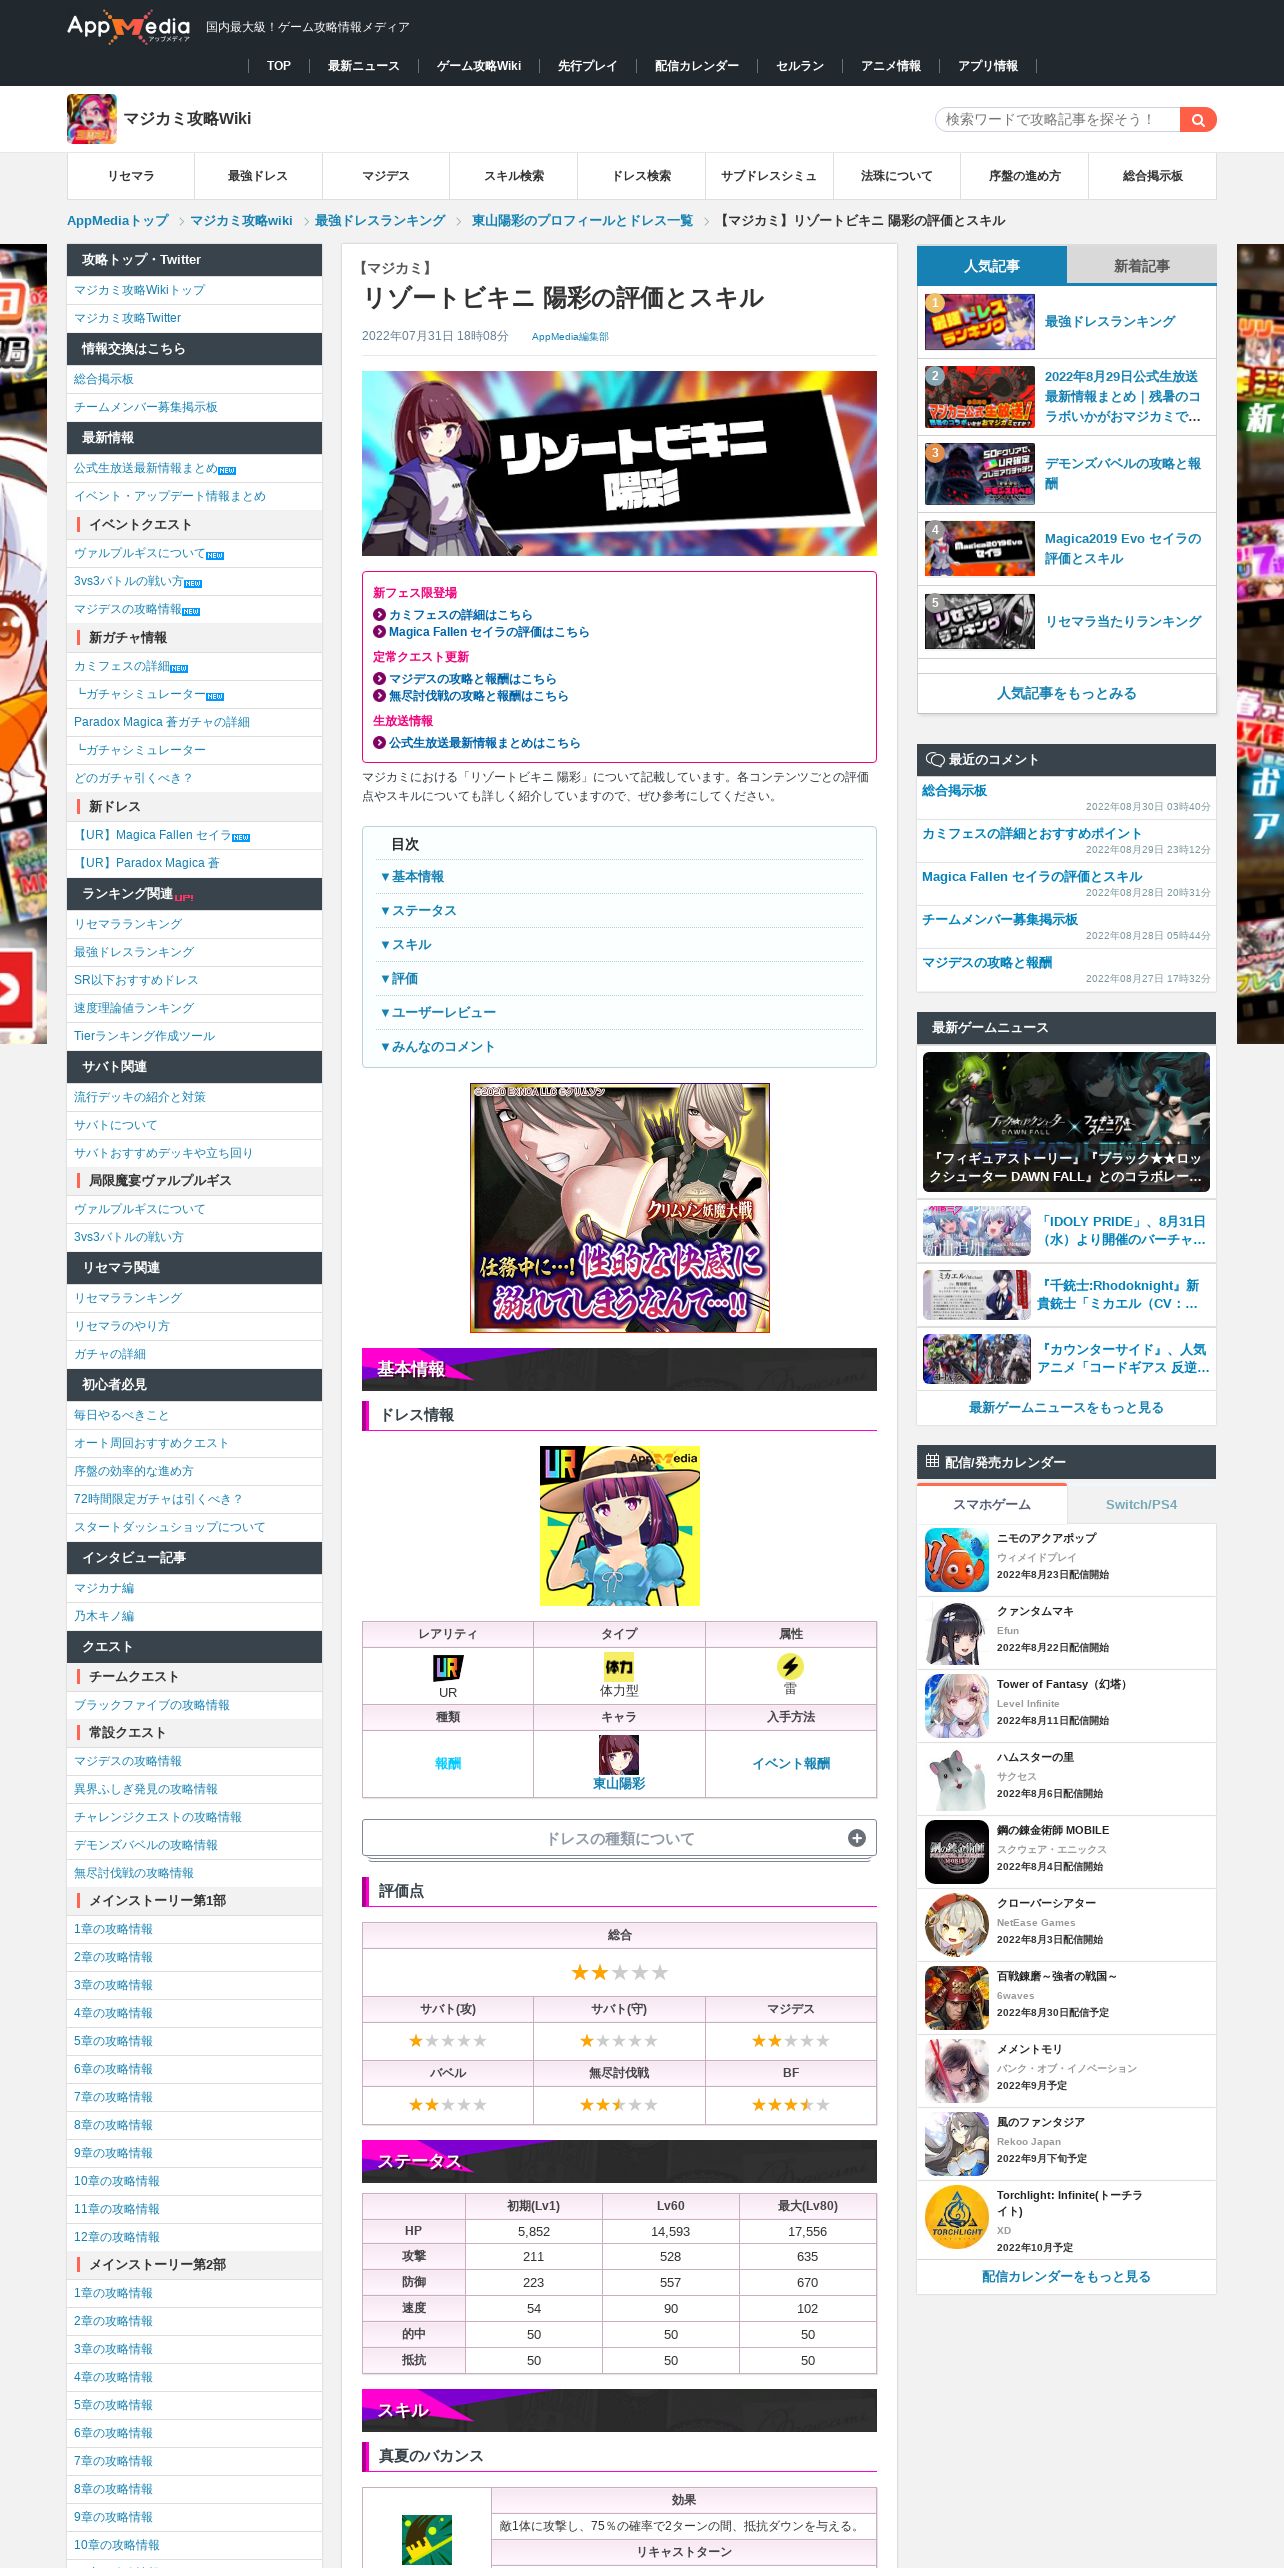The width and height of the screenshot is (1284, 2568).
Task: Switch calendar to the Switch/PS4 tab
Action: point(1141,1504)
